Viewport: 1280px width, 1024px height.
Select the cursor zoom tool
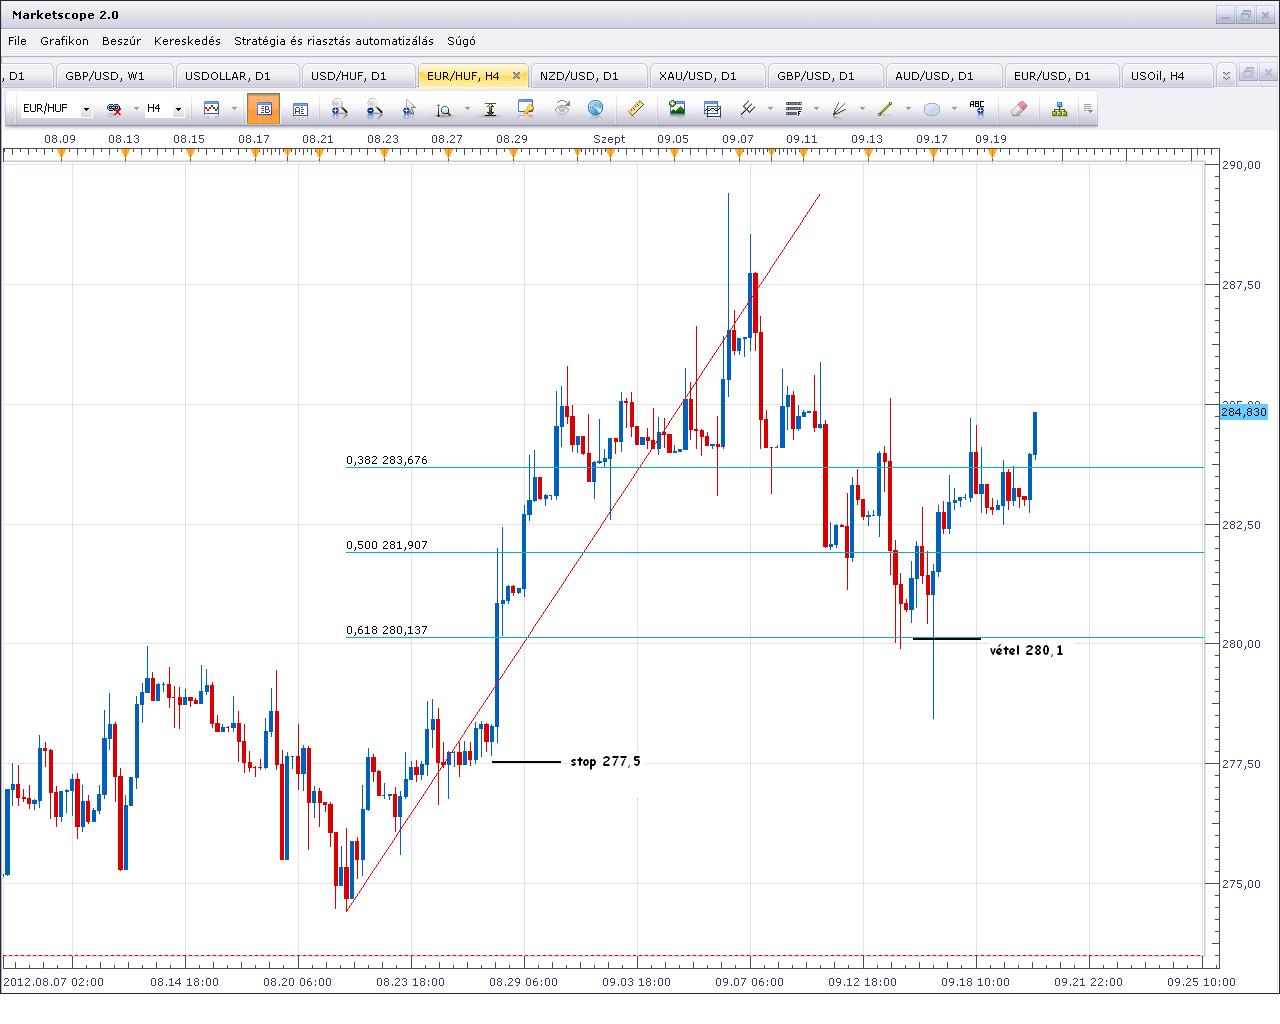point(409,109)
